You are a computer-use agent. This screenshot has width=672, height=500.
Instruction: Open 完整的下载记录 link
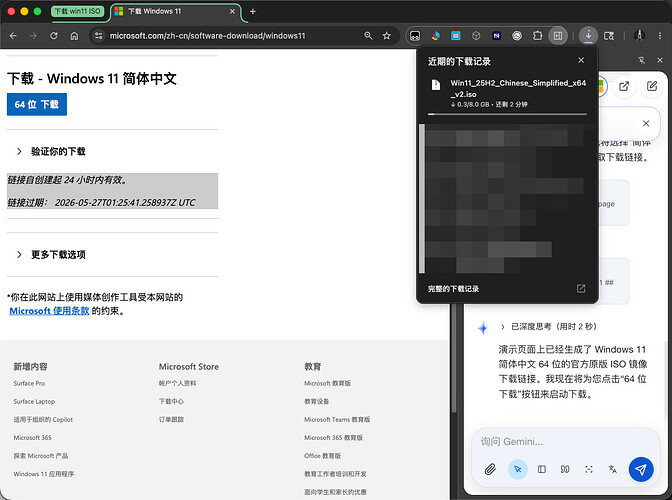tap(453, 289)
